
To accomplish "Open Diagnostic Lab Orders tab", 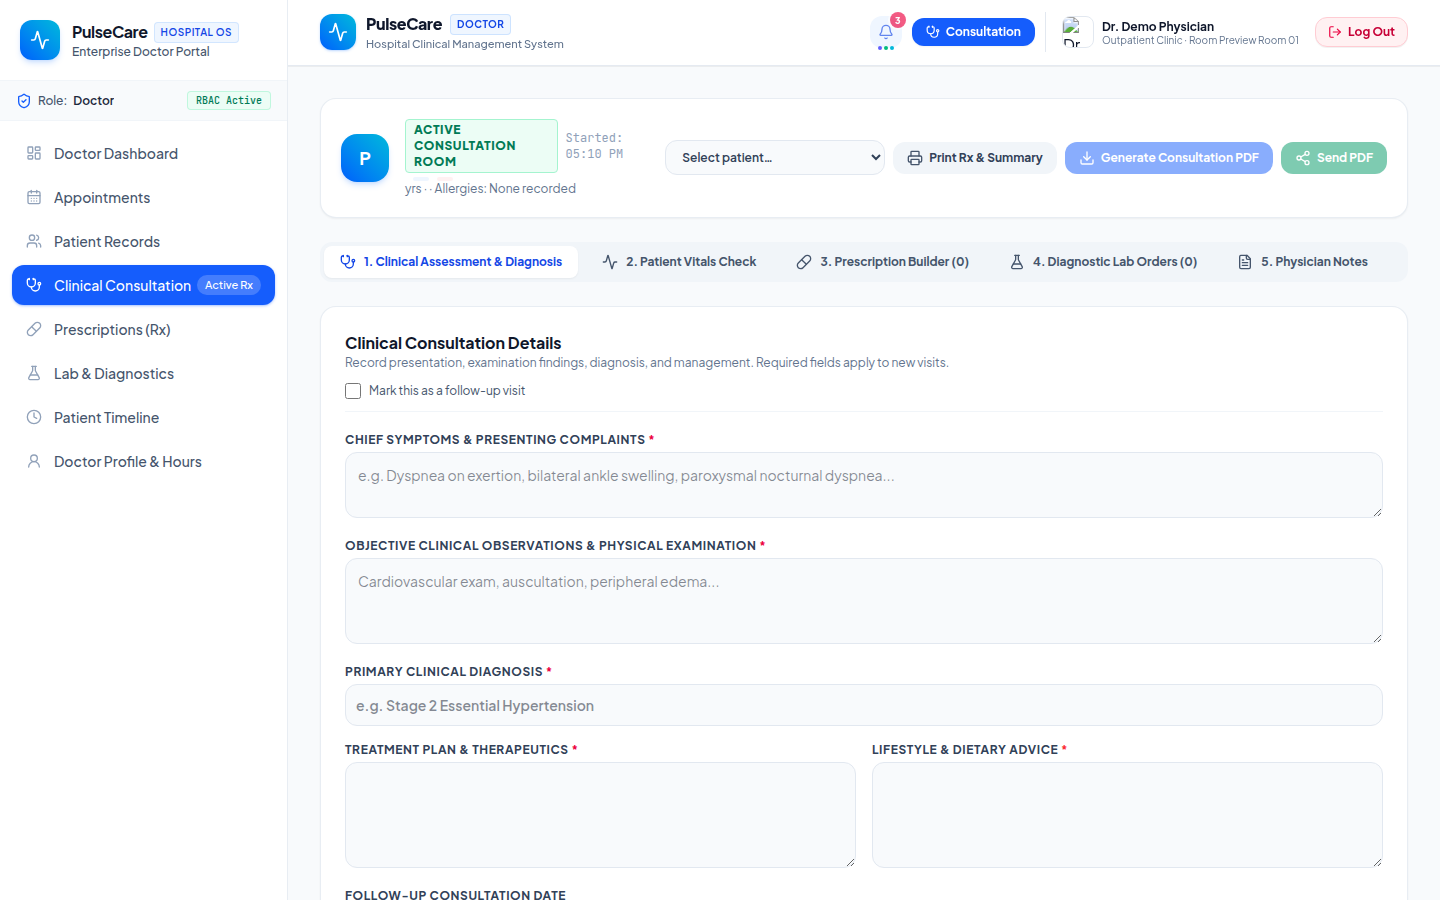I will pos(1103,262).
